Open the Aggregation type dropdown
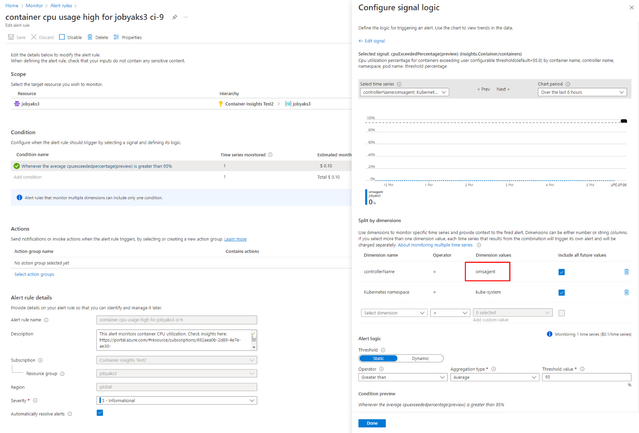The image size is (639, 433). coord(495,378)
